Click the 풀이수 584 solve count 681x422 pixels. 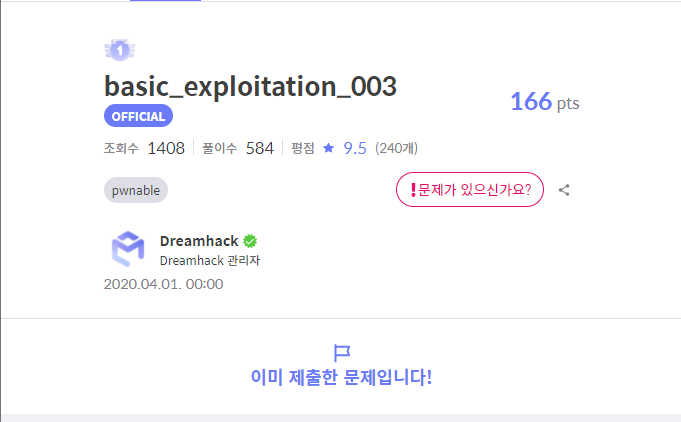pyautogui.click(x=238, y=148)
